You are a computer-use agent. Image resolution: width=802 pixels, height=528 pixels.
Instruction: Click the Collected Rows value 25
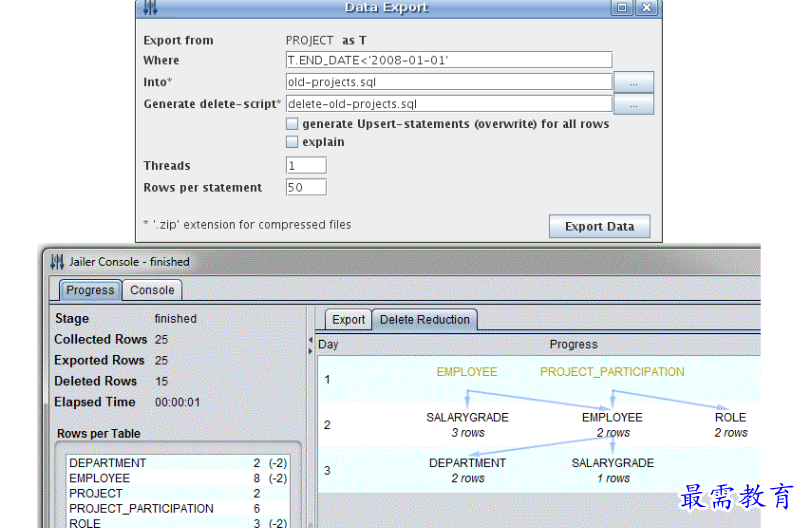coord(162,340)
